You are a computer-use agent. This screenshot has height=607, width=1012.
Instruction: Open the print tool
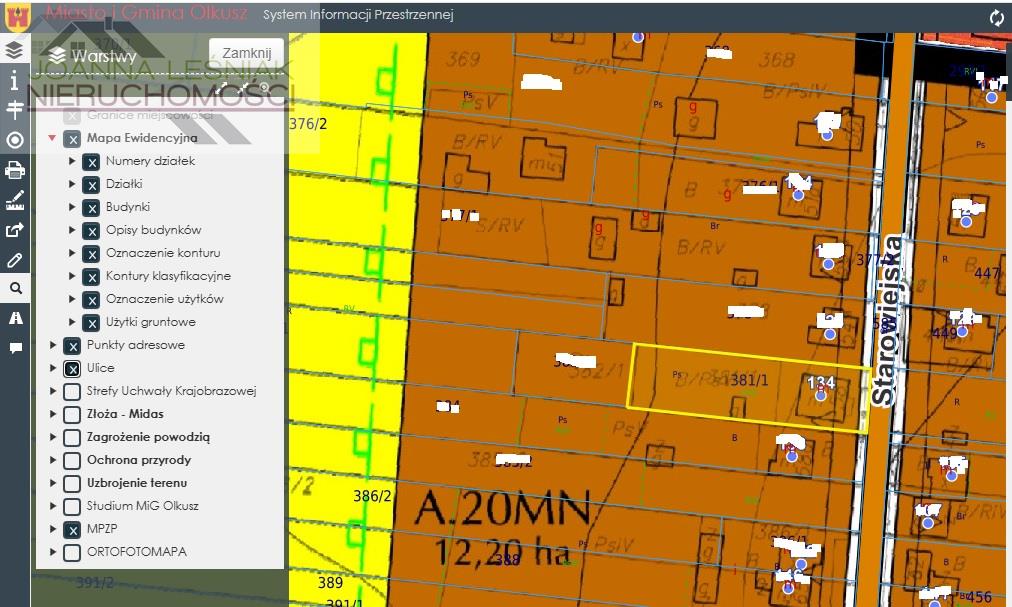pos(14,170)
